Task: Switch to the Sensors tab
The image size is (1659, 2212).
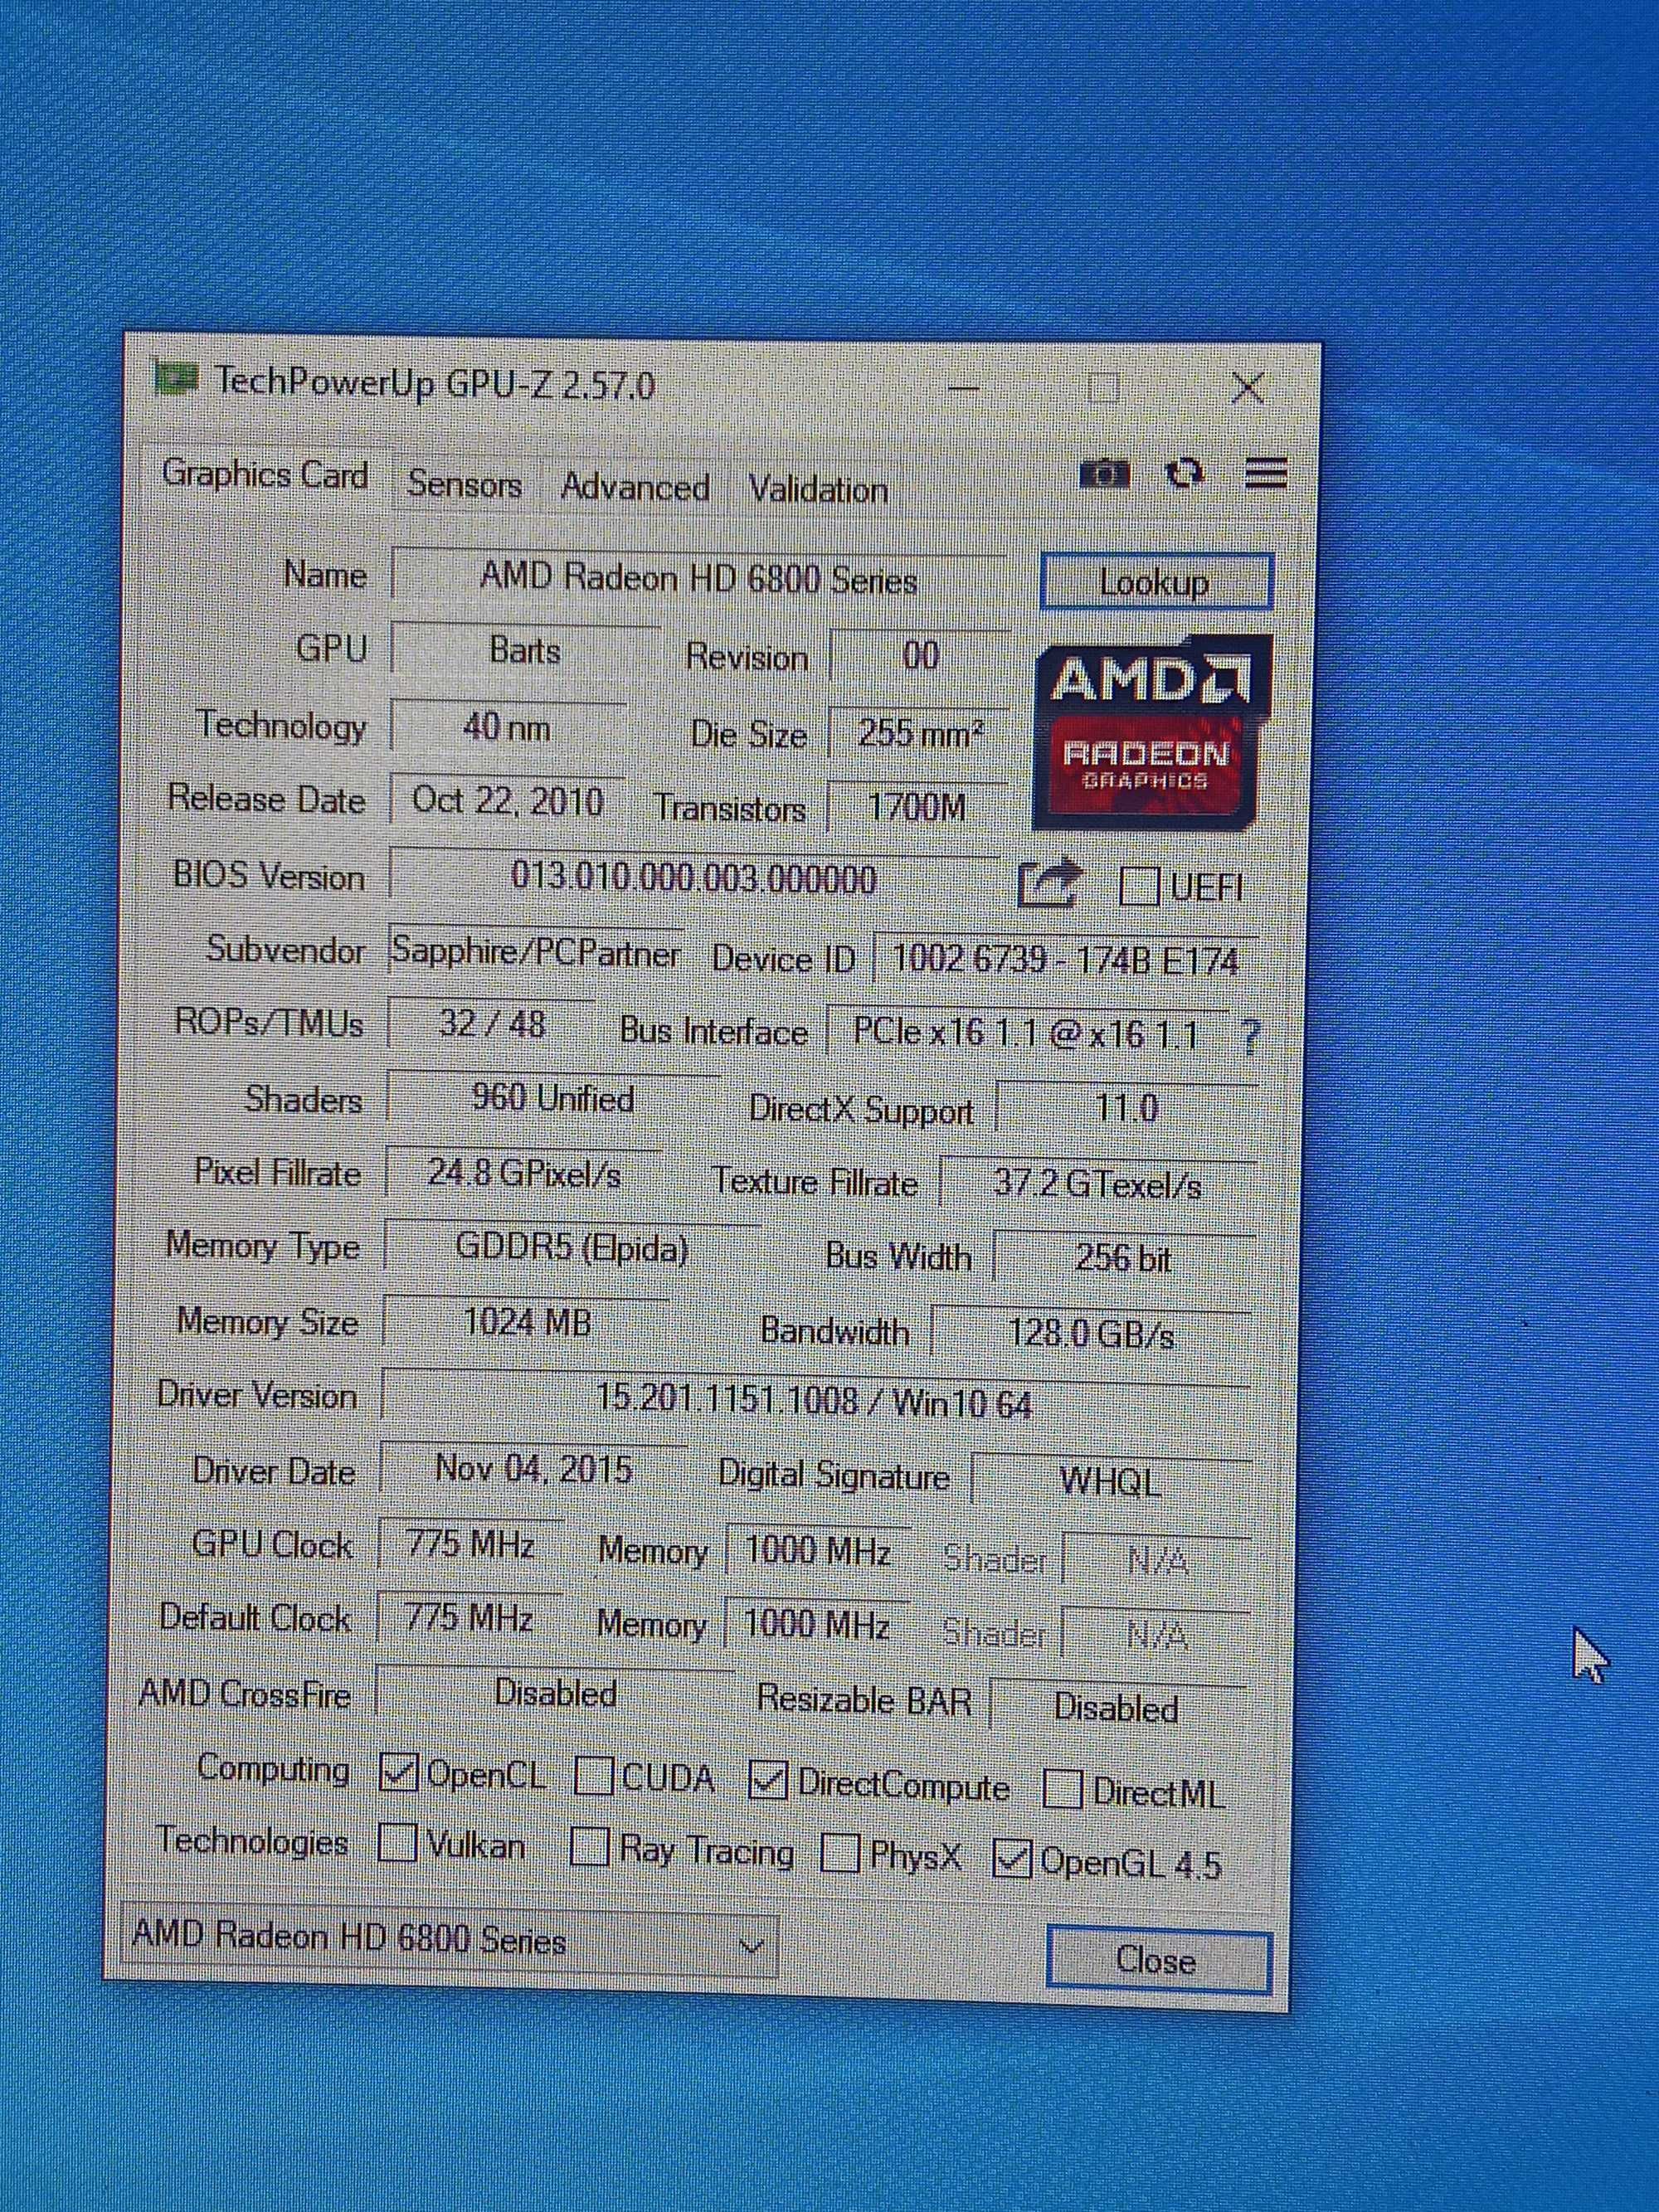Action: tap(465, 484)
